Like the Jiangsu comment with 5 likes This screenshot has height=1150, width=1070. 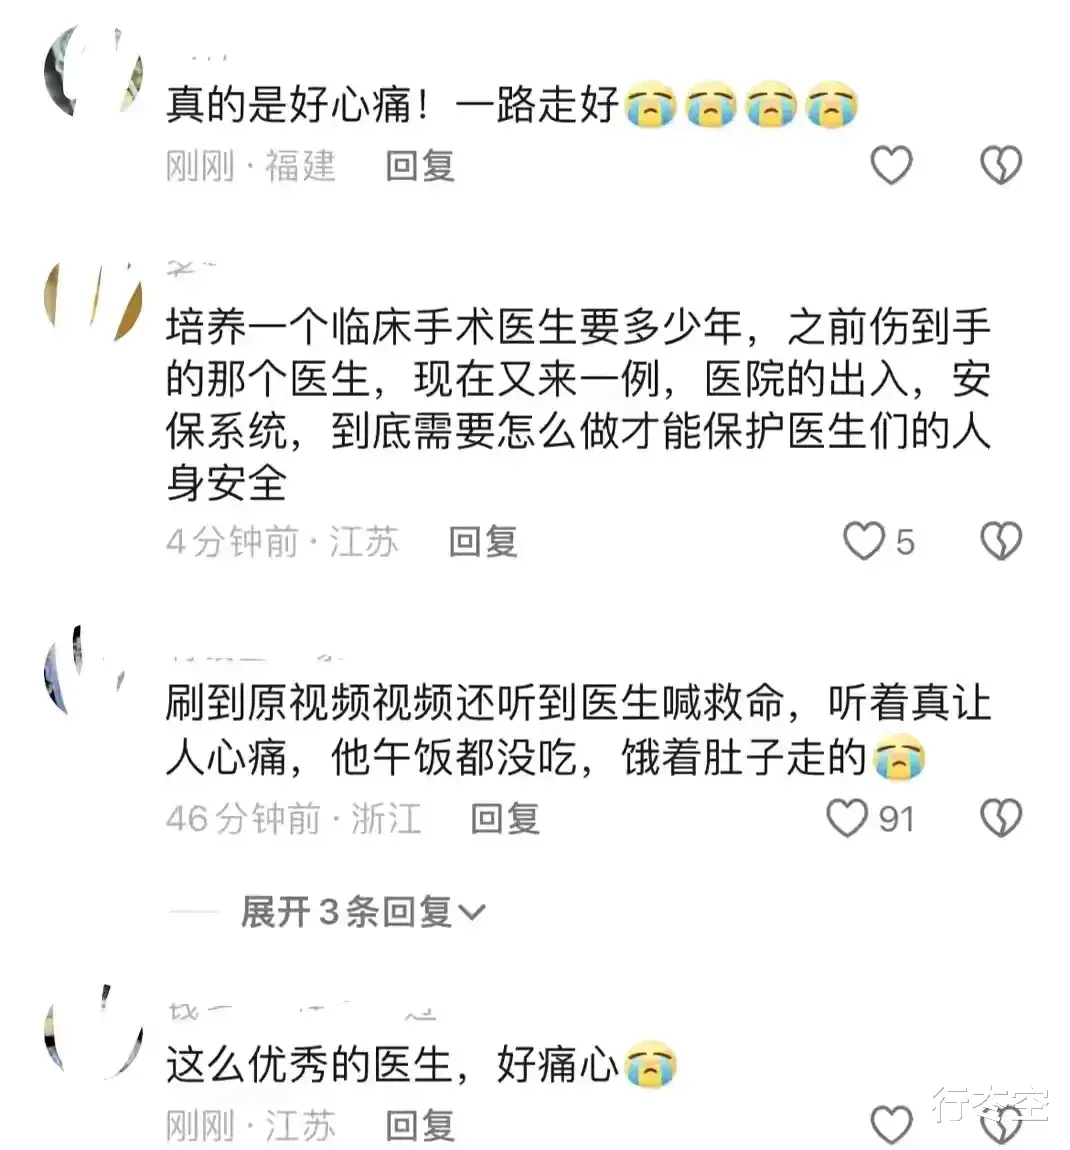point(864,541)
